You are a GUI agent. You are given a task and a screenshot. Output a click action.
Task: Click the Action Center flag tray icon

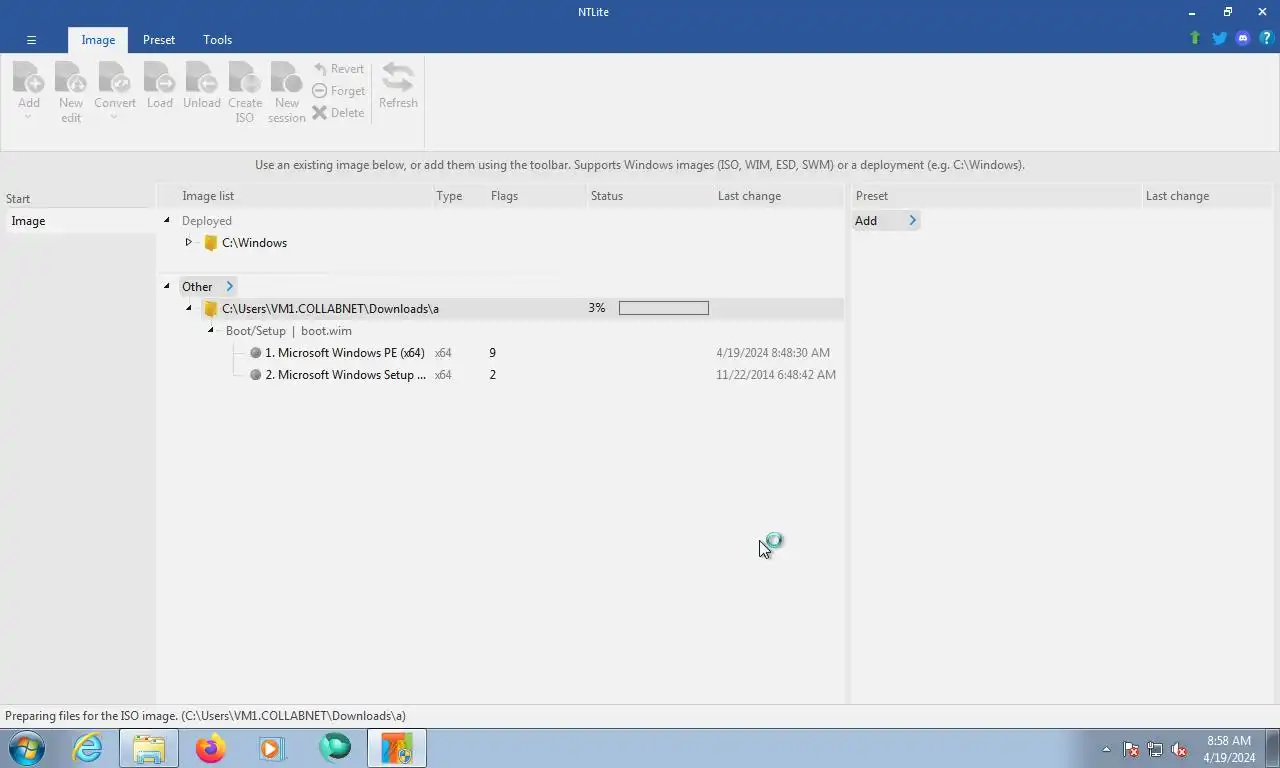[1131, 749]
